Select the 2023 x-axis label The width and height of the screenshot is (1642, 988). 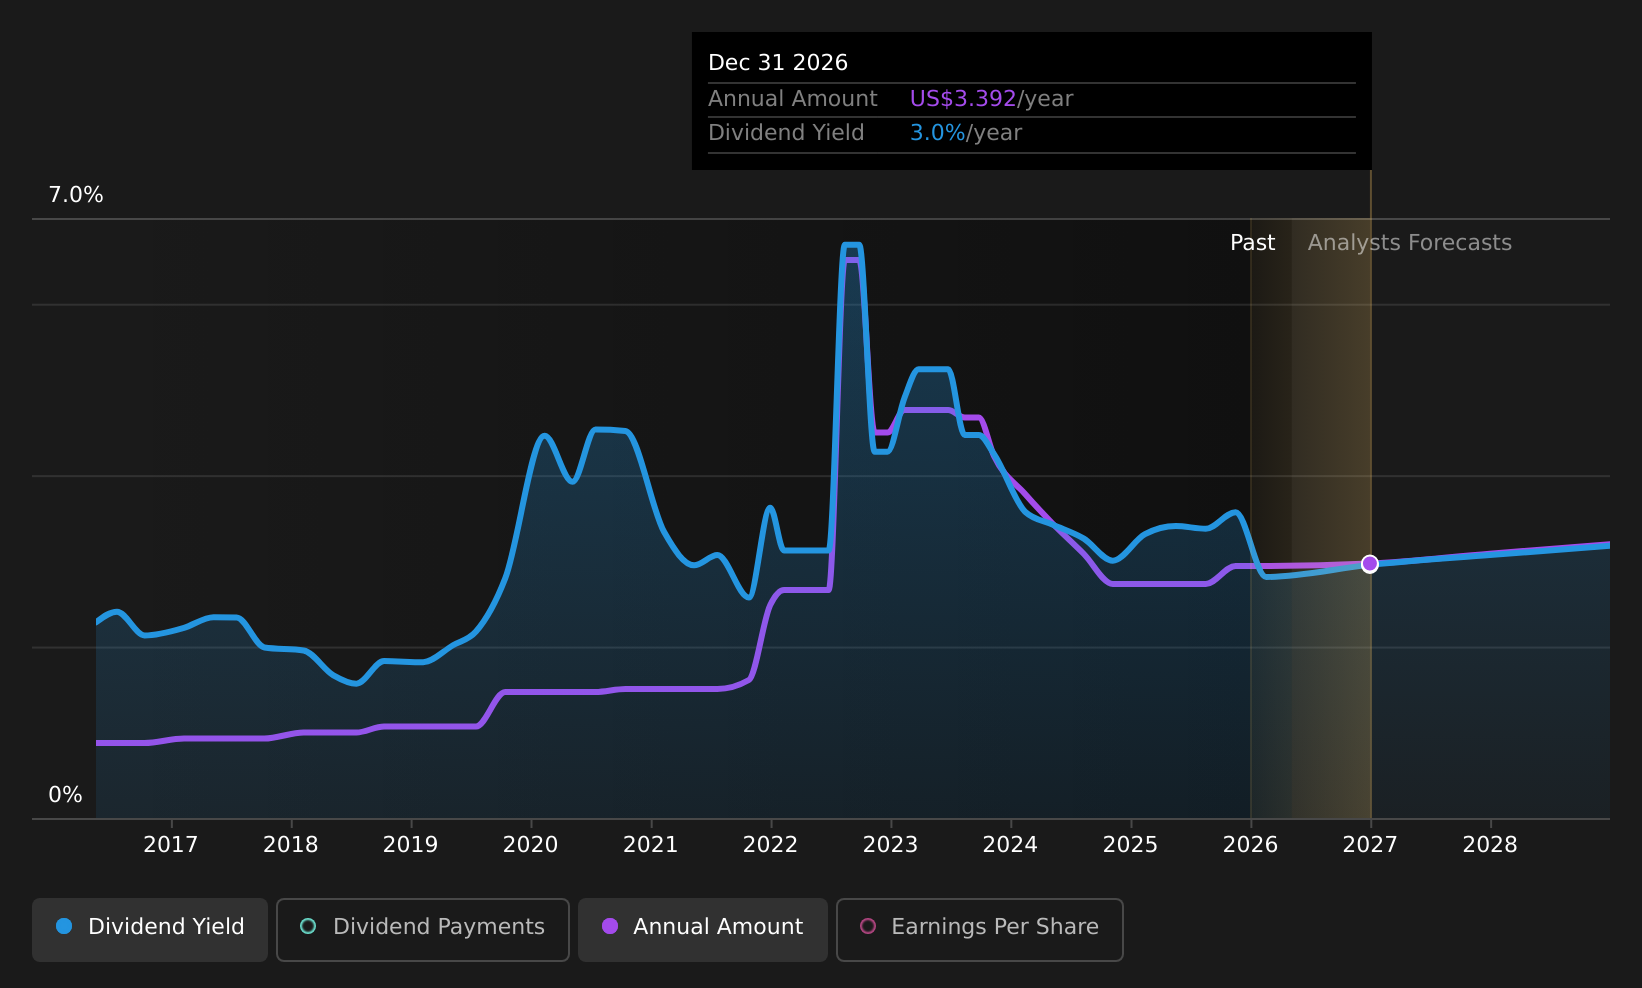tap(891, 845)
